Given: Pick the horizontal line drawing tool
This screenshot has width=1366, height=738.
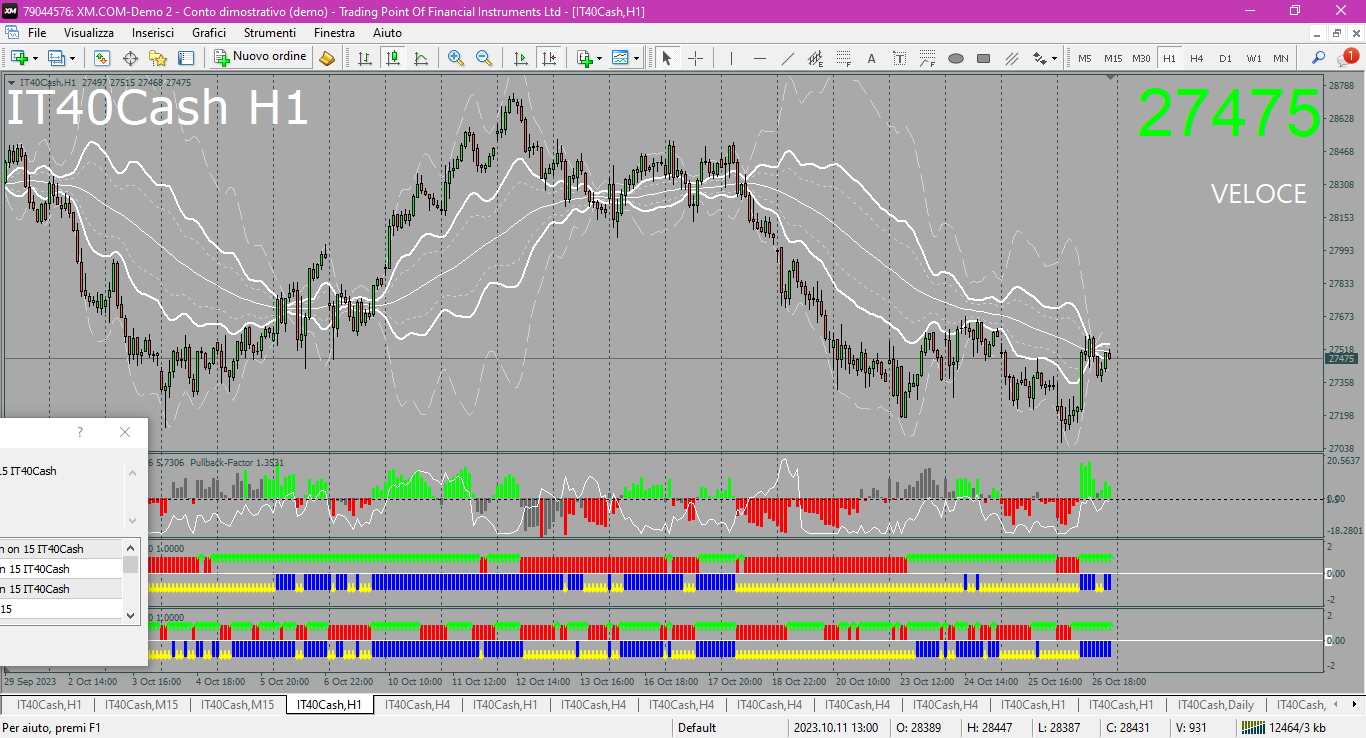Looking at the screenshot, I should click(759, 58).
